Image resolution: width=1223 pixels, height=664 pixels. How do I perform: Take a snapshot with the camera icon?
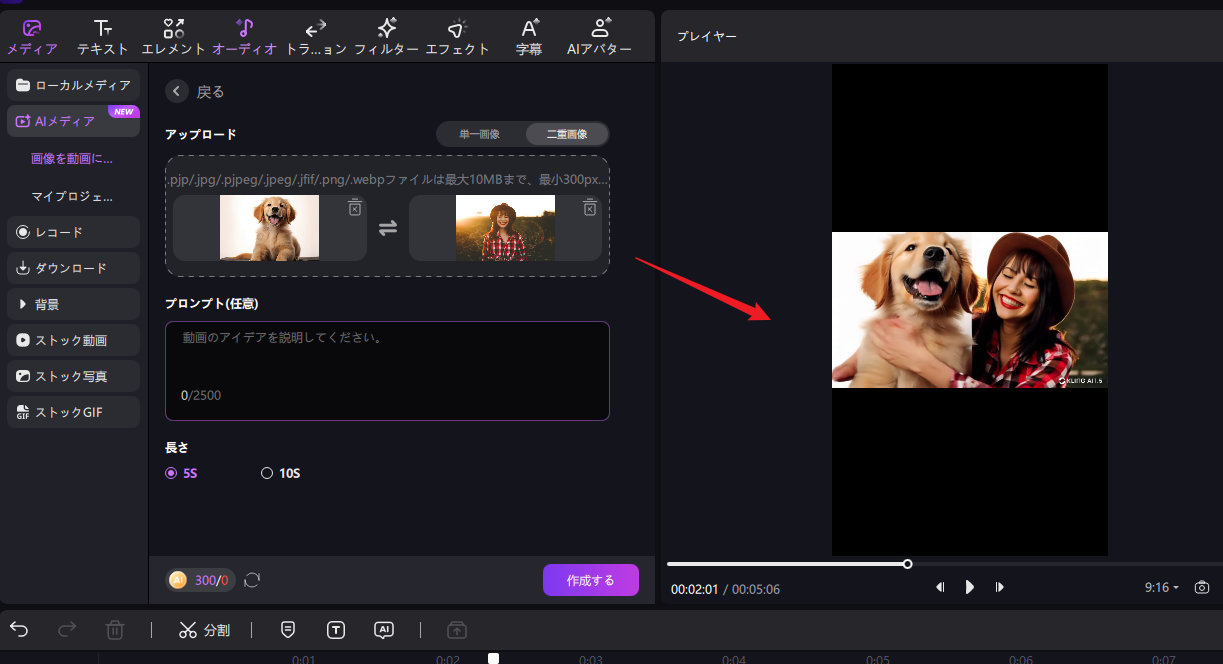[x=1202, y=588]
